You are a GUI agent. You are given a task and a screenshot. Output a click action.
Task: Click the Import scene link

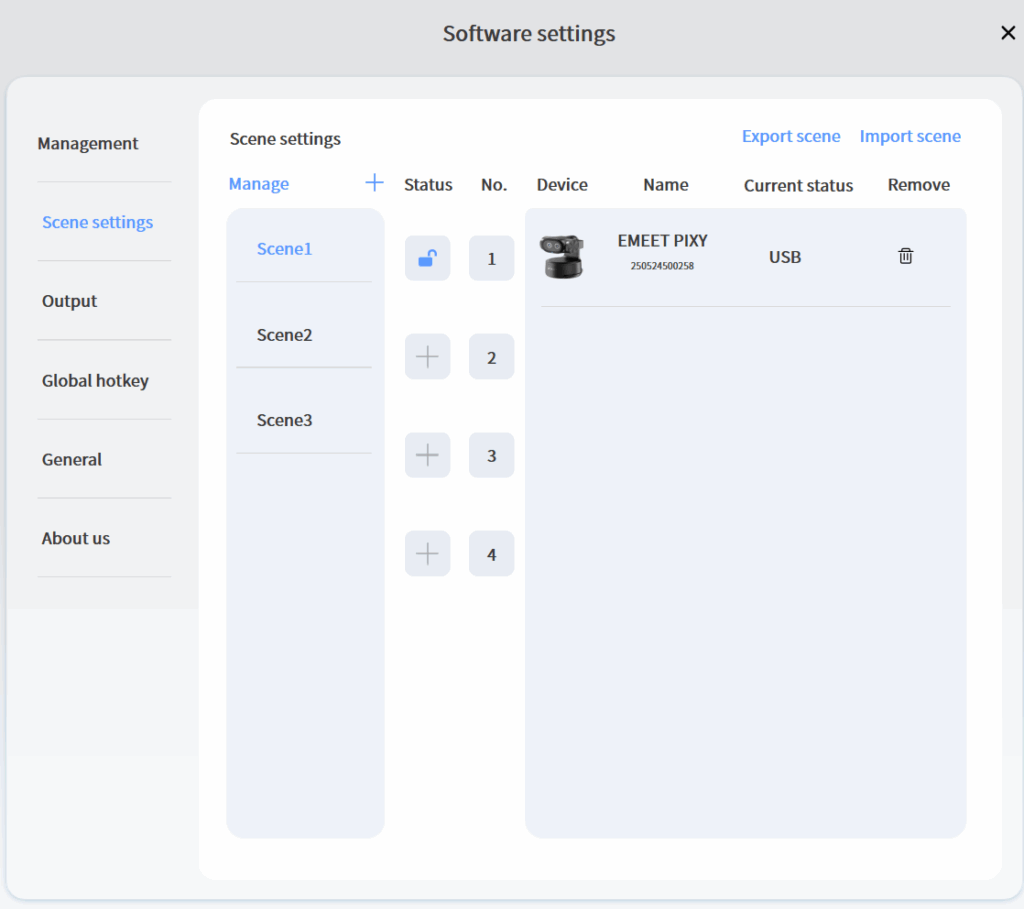click(909, 137)
